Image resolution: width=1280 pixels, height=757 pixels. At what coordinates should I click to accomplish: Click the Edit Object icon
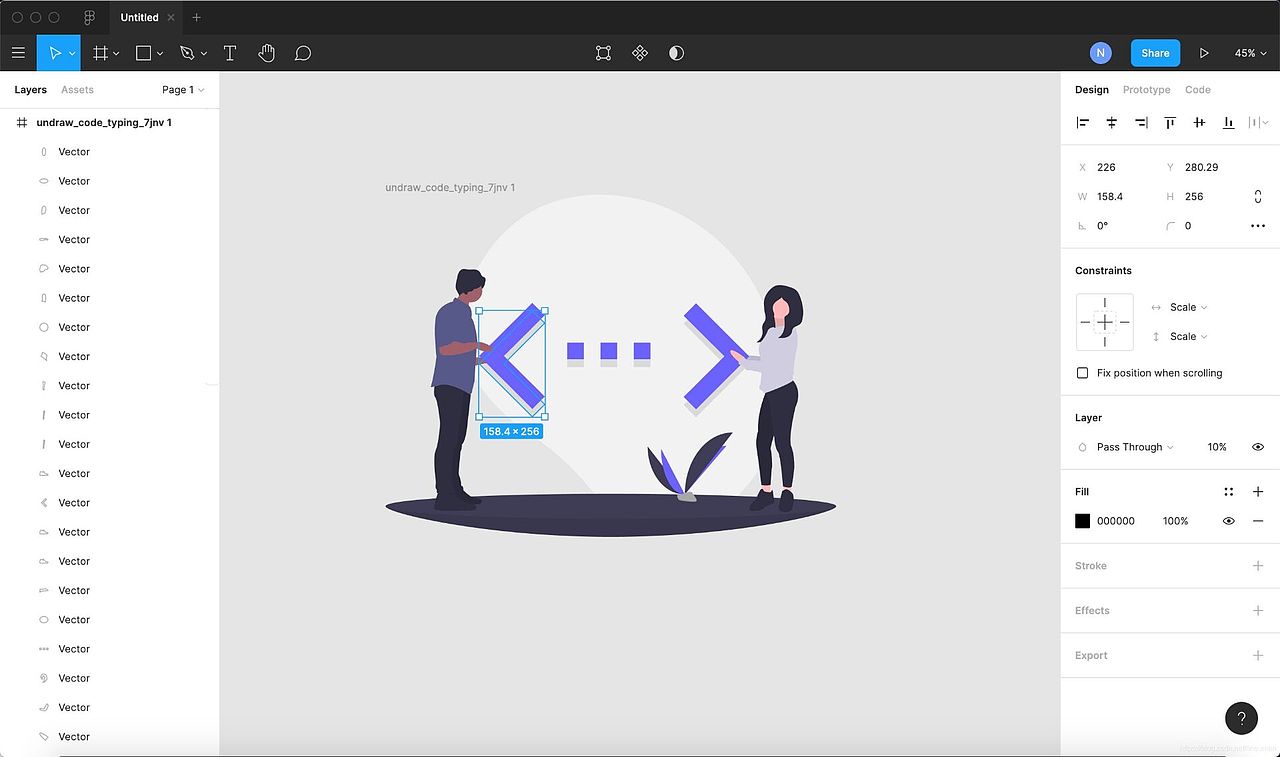pyautogui.click(x=603, y=53)
